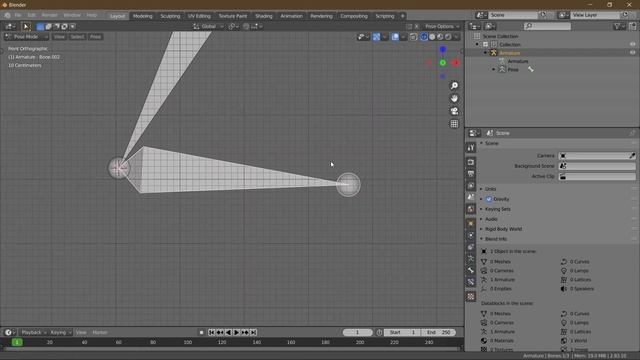Toggle X-ray view
Image resolution: width=640 pixels, height=360 pixels.
(x=413, y=37)
